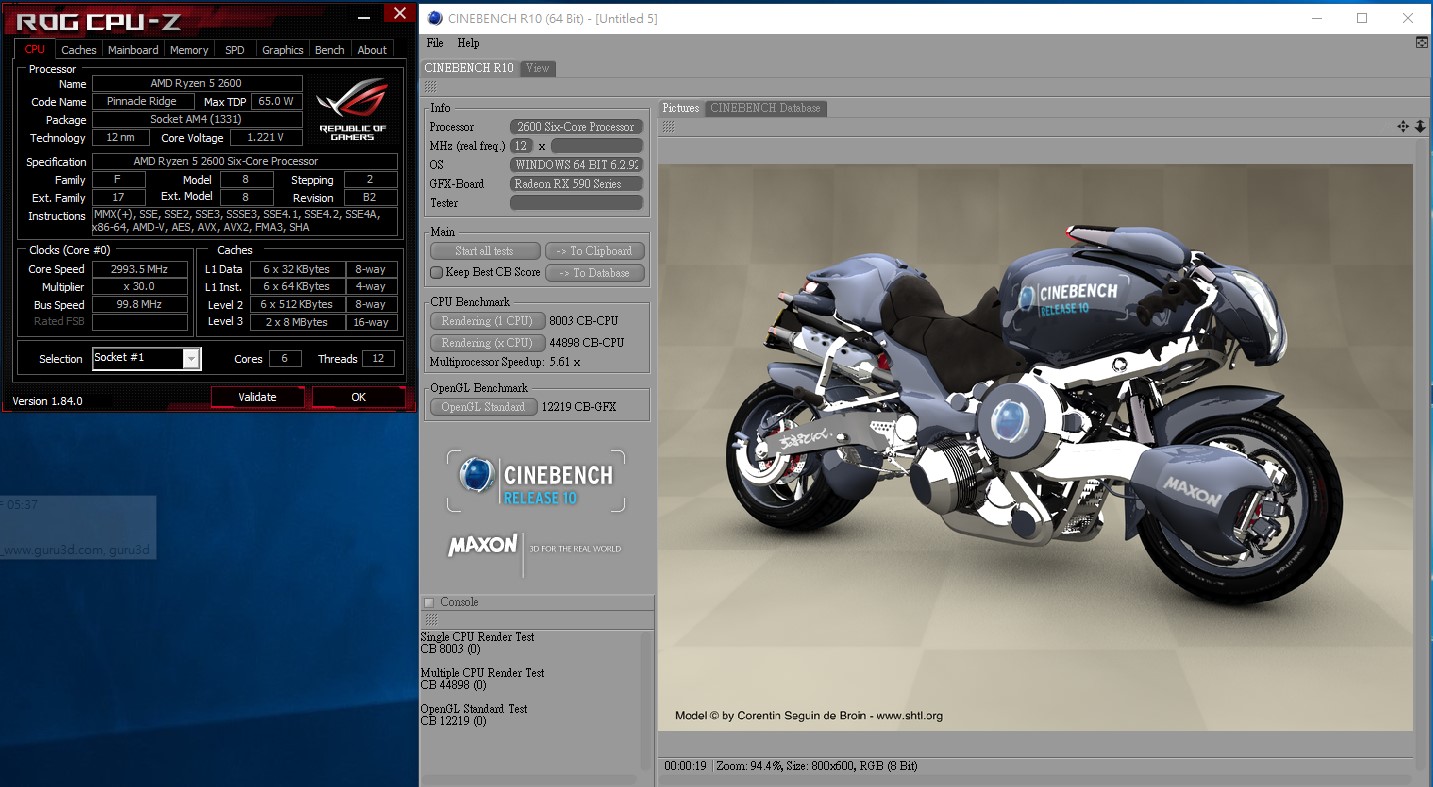The height and width of the screenshot is (787, 1433).
Task: Click the Threads count value 12
Action: (378, 359)
